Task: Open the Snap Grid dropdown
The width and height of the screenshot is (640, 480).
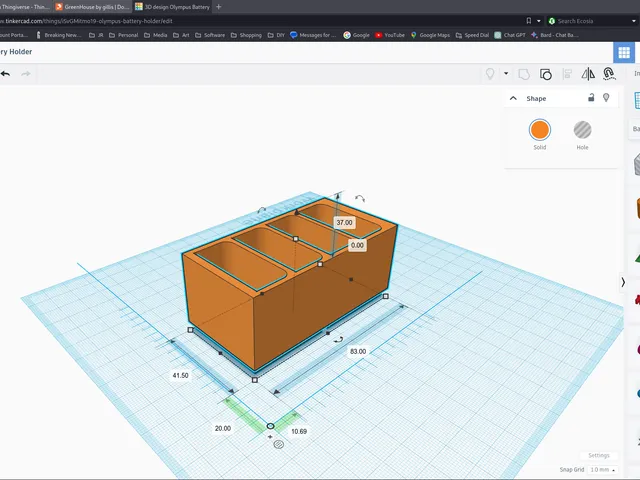Action: (603, 470)
